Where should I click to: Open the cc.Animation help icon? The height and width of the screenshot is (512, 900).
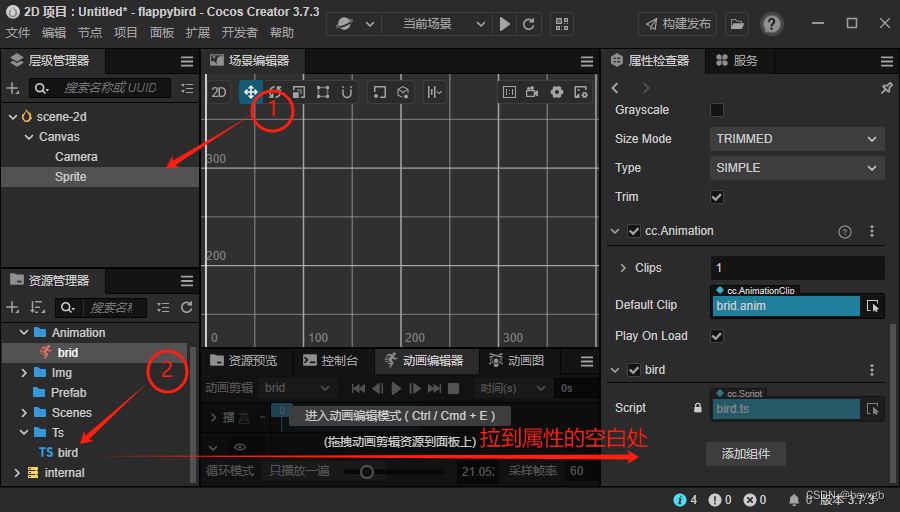(x=845, y=232)
